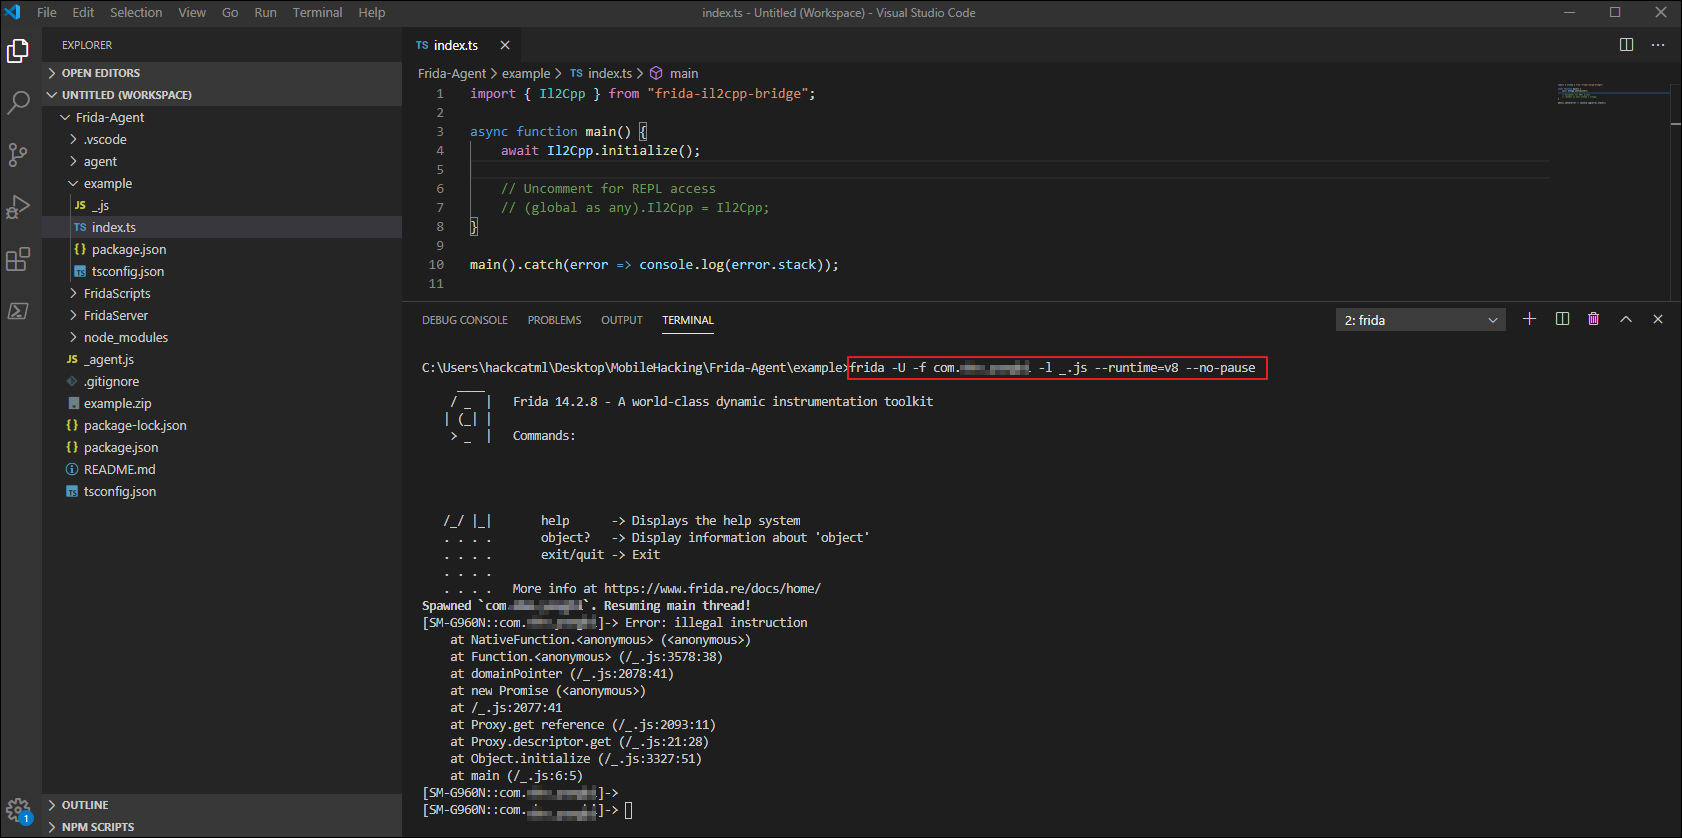Switch to the Output tab
The image size is (1682, 838).
622,320
